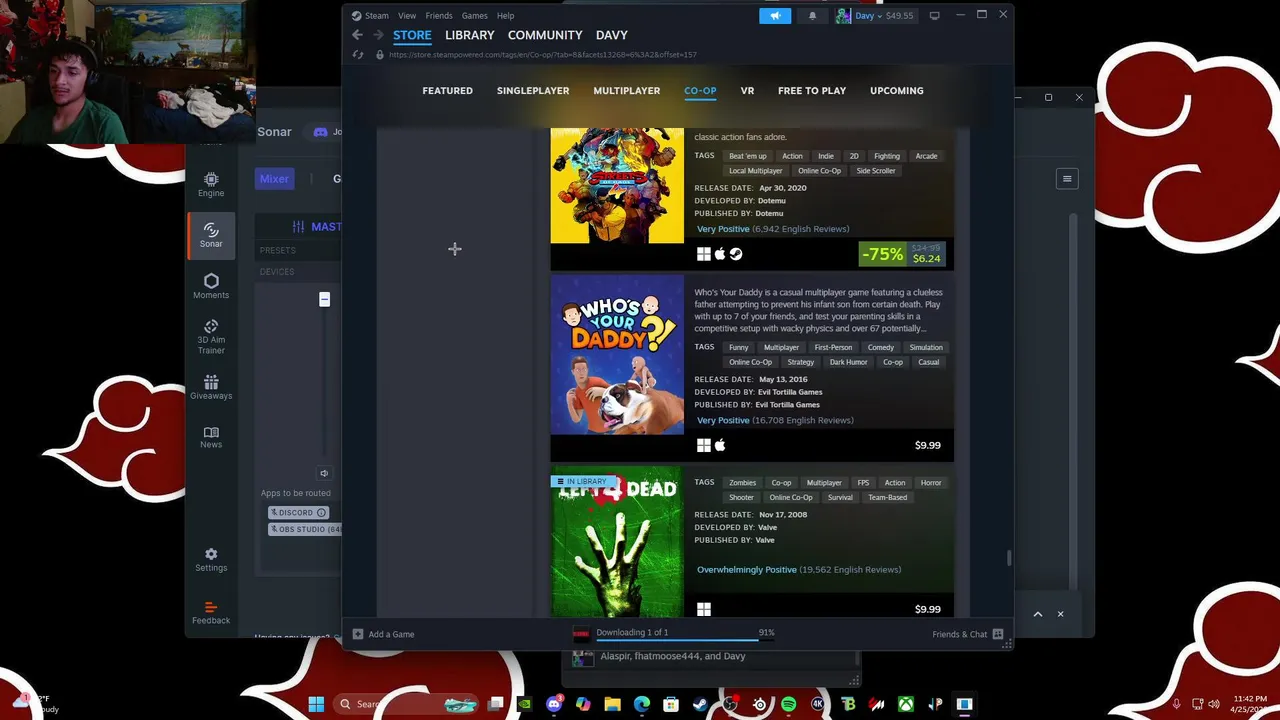
Task: Open Settings in SteelSeries GG sidebar
Action: coord(211,559)
